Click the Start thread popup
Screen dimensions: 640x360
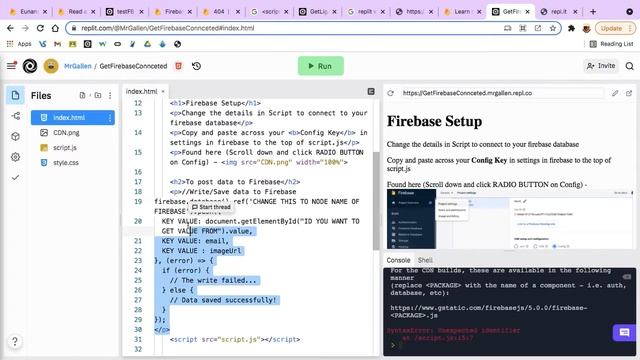tap(211, 207)
